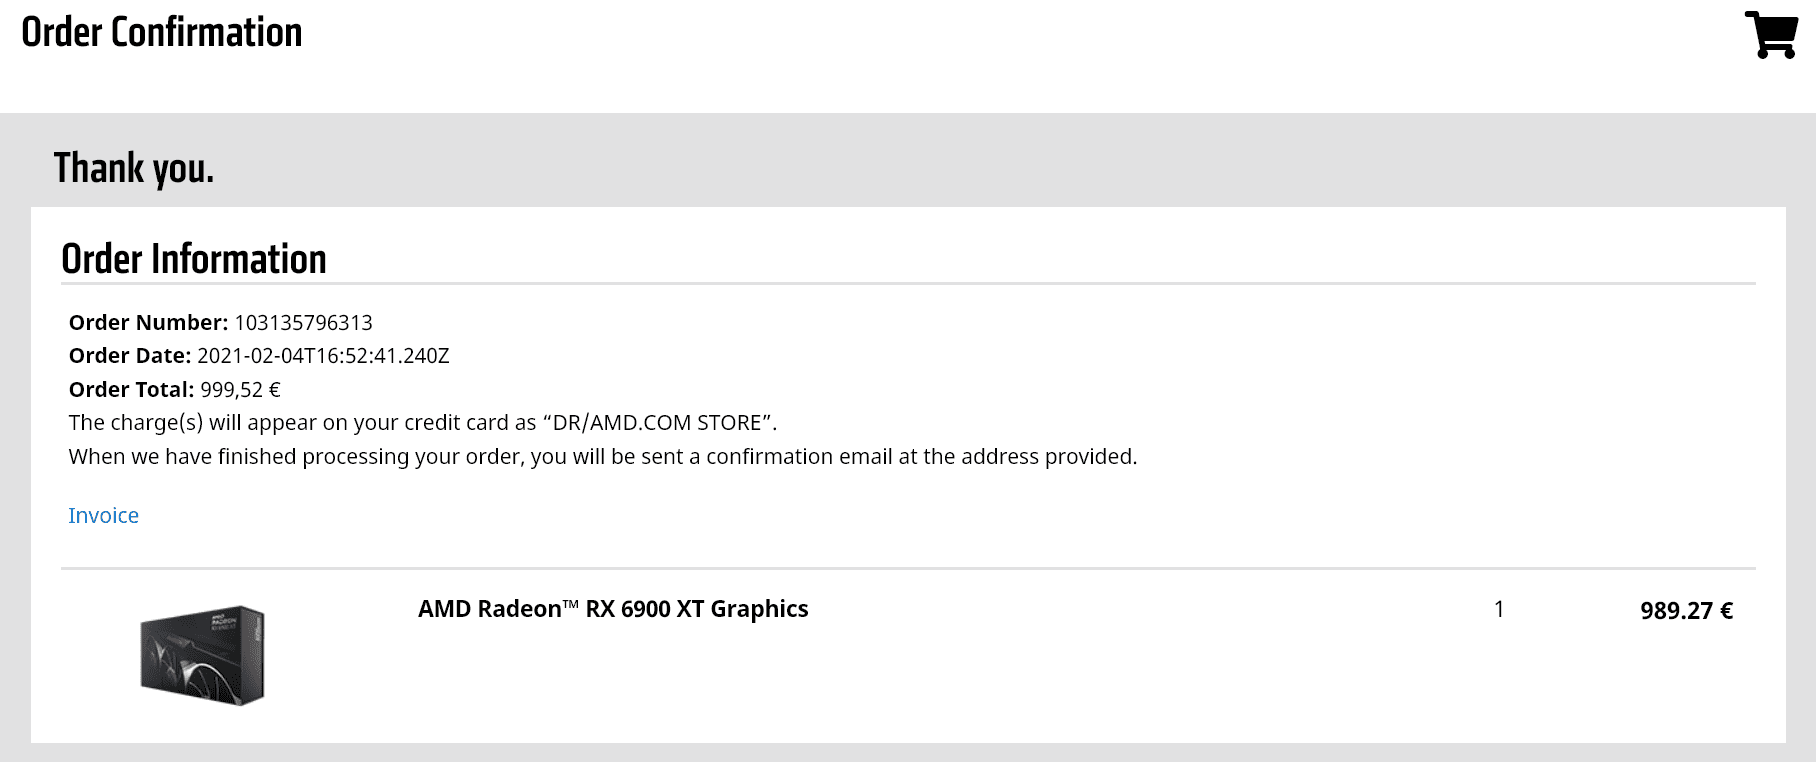
Task: Open the shopping cart icon
Action: click(1771, 35)
